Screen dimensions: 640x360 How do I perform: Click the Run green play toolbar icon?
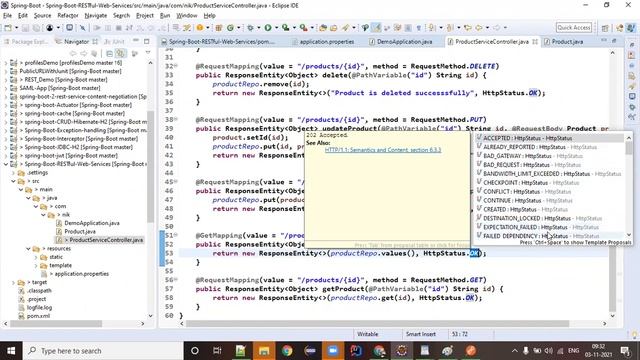click(268, 28)
